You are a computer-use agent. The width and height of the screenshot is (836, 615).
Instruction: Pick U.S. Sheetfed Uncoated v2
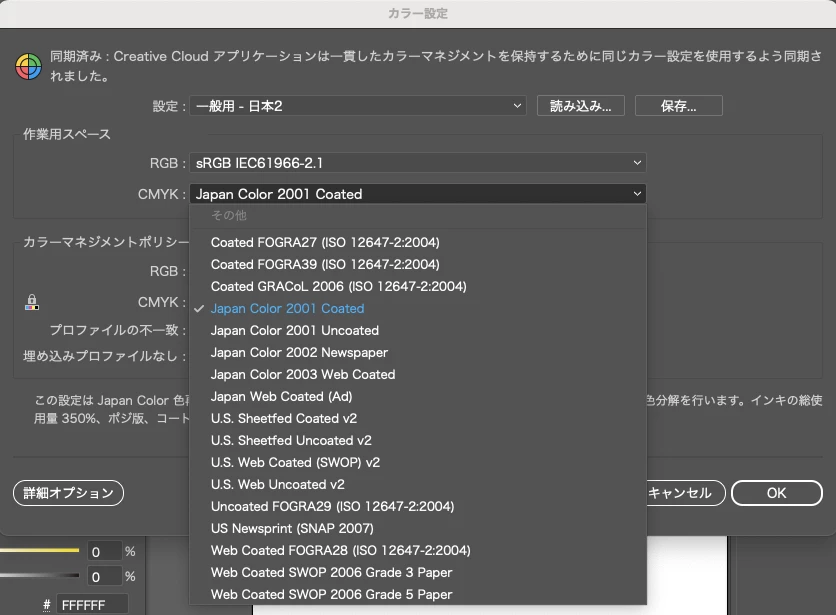click(418, 440)
